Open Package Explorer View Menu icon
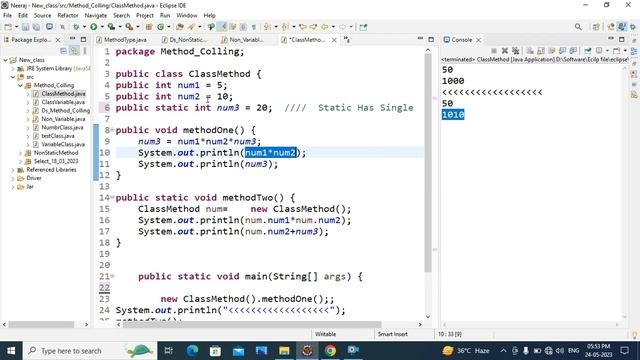640x360 pixels. click(84, 51)
